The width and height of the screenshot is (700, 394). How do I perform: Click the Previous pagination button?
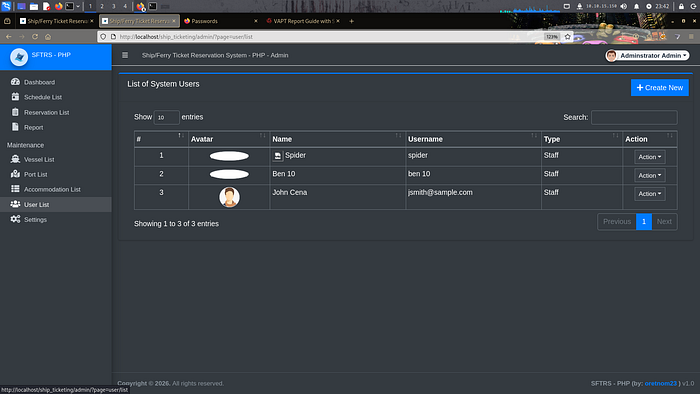[617, 222]
